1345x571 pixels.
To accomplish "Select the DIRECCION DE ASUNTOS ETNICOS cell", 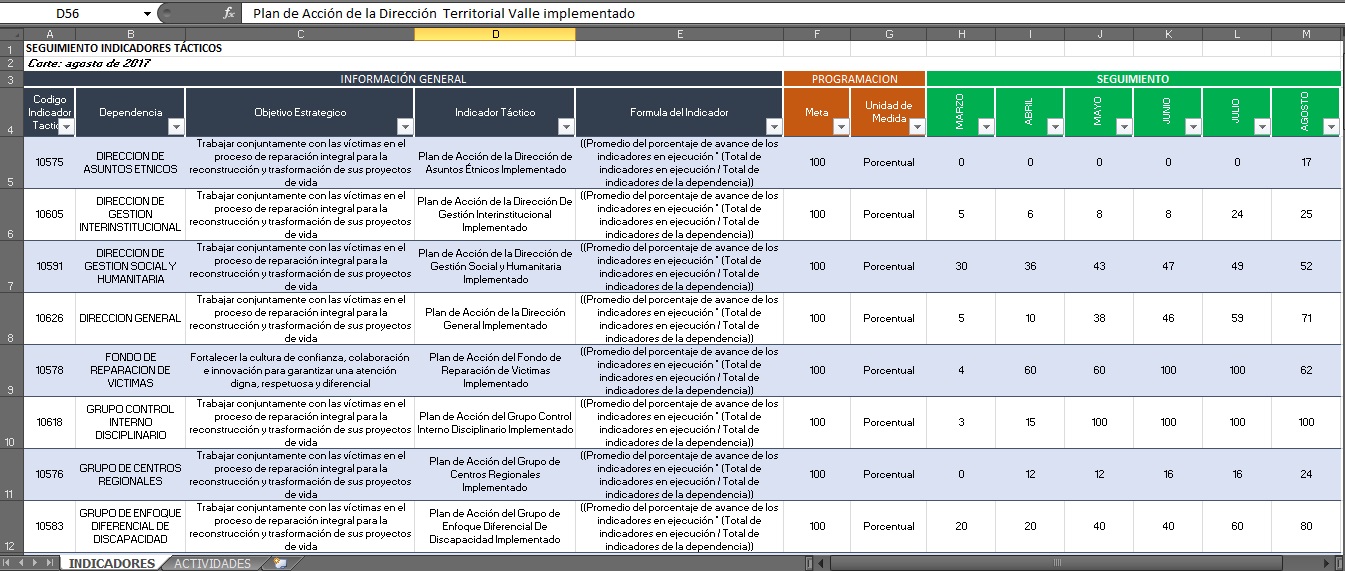I will pos(130,162).
